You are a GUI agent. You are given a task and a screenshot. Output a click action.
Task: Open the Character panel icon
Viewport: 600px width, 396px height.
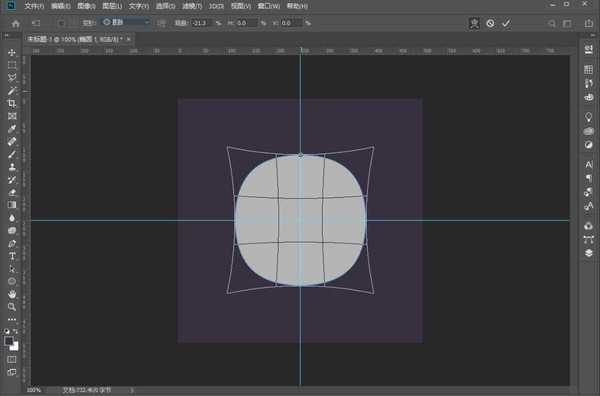pos(589,165)
